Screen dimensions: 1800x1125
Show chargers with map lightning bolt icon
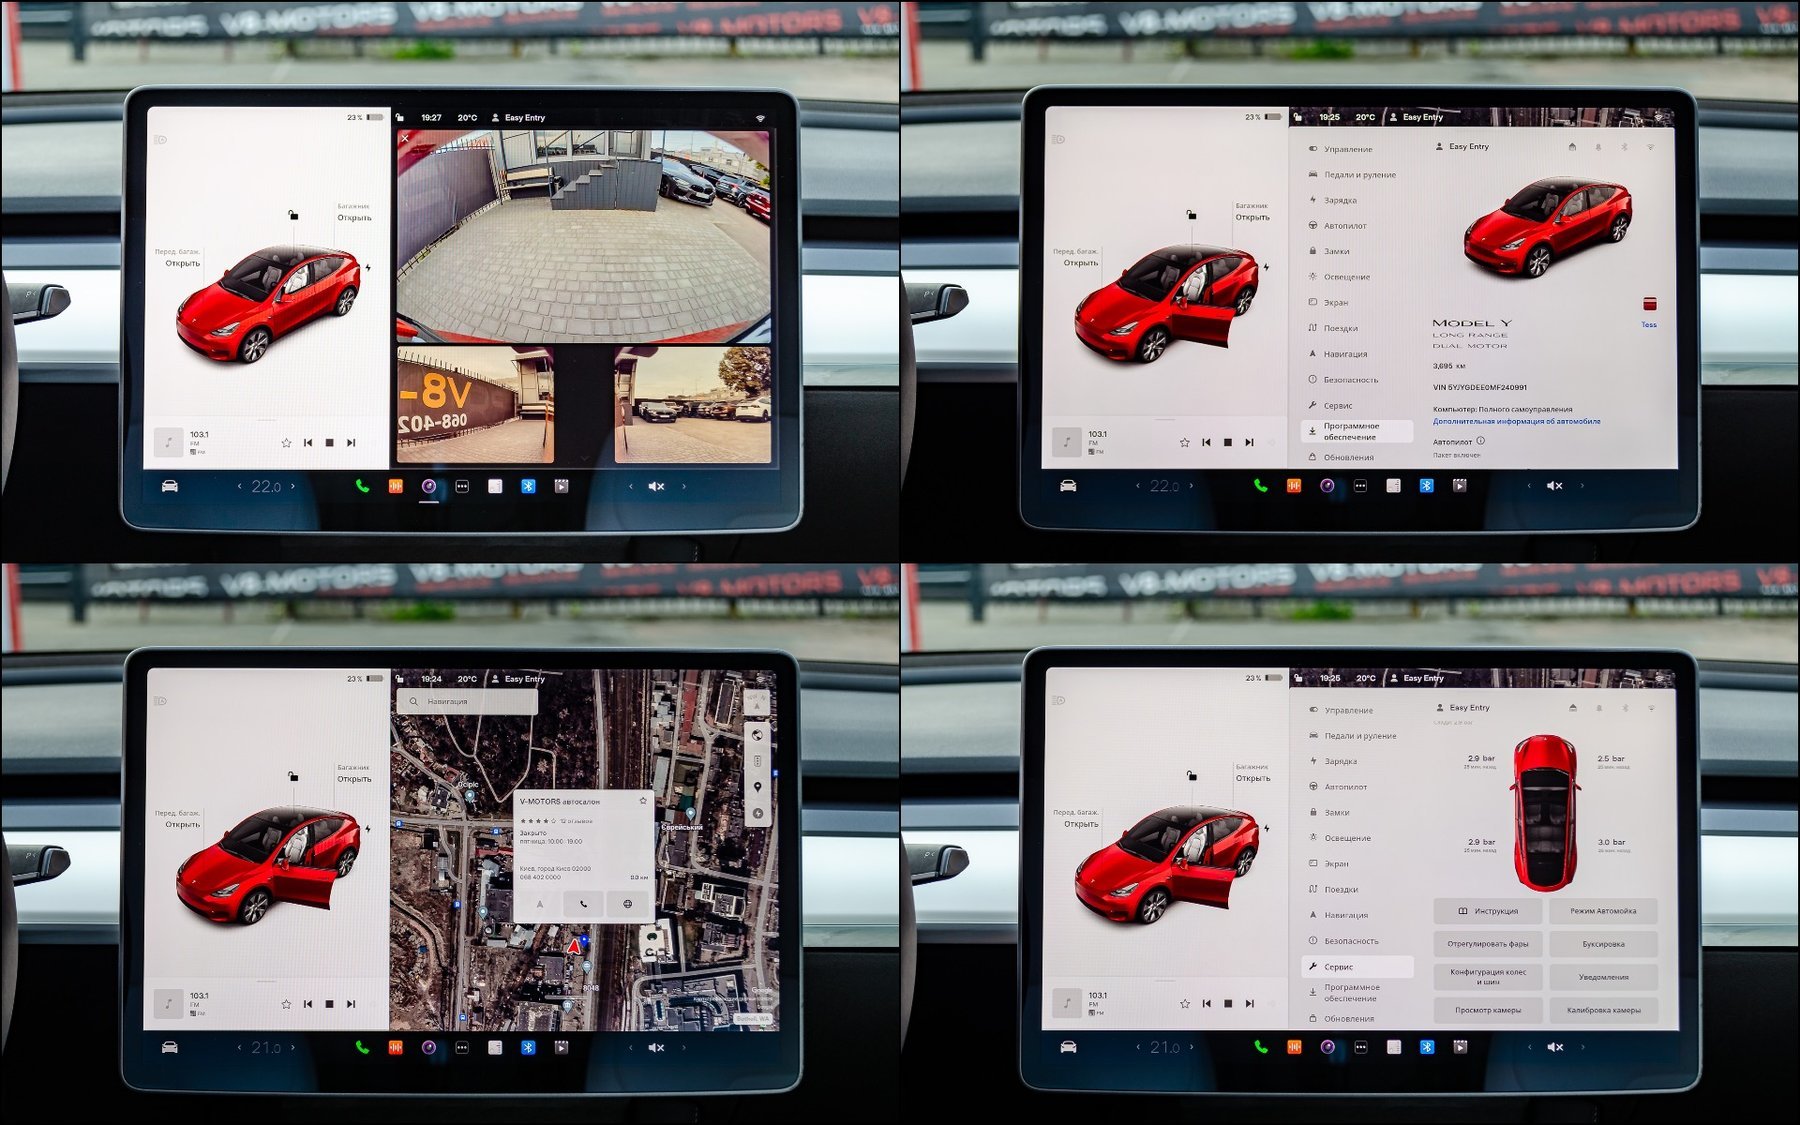(x=757, y=812)
